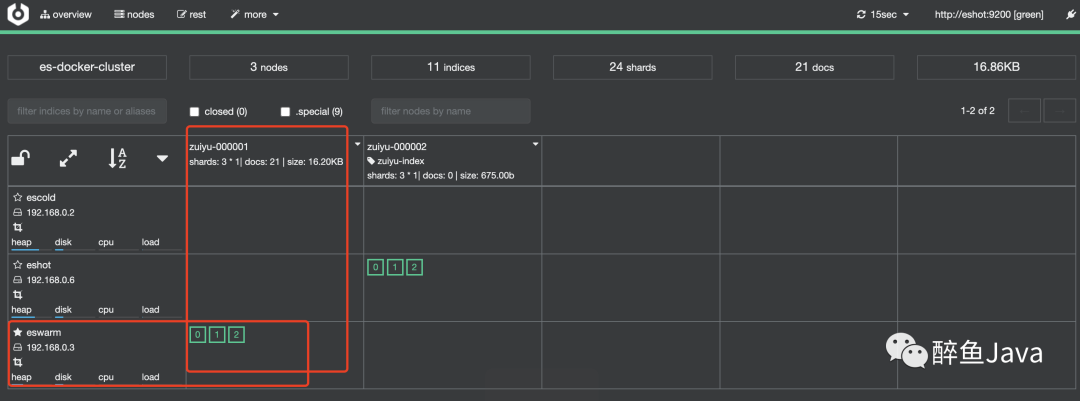Viewport: 1080px width, 401px height.
Task: Click the star beside escold node
Action: click(x=18, y=197)
